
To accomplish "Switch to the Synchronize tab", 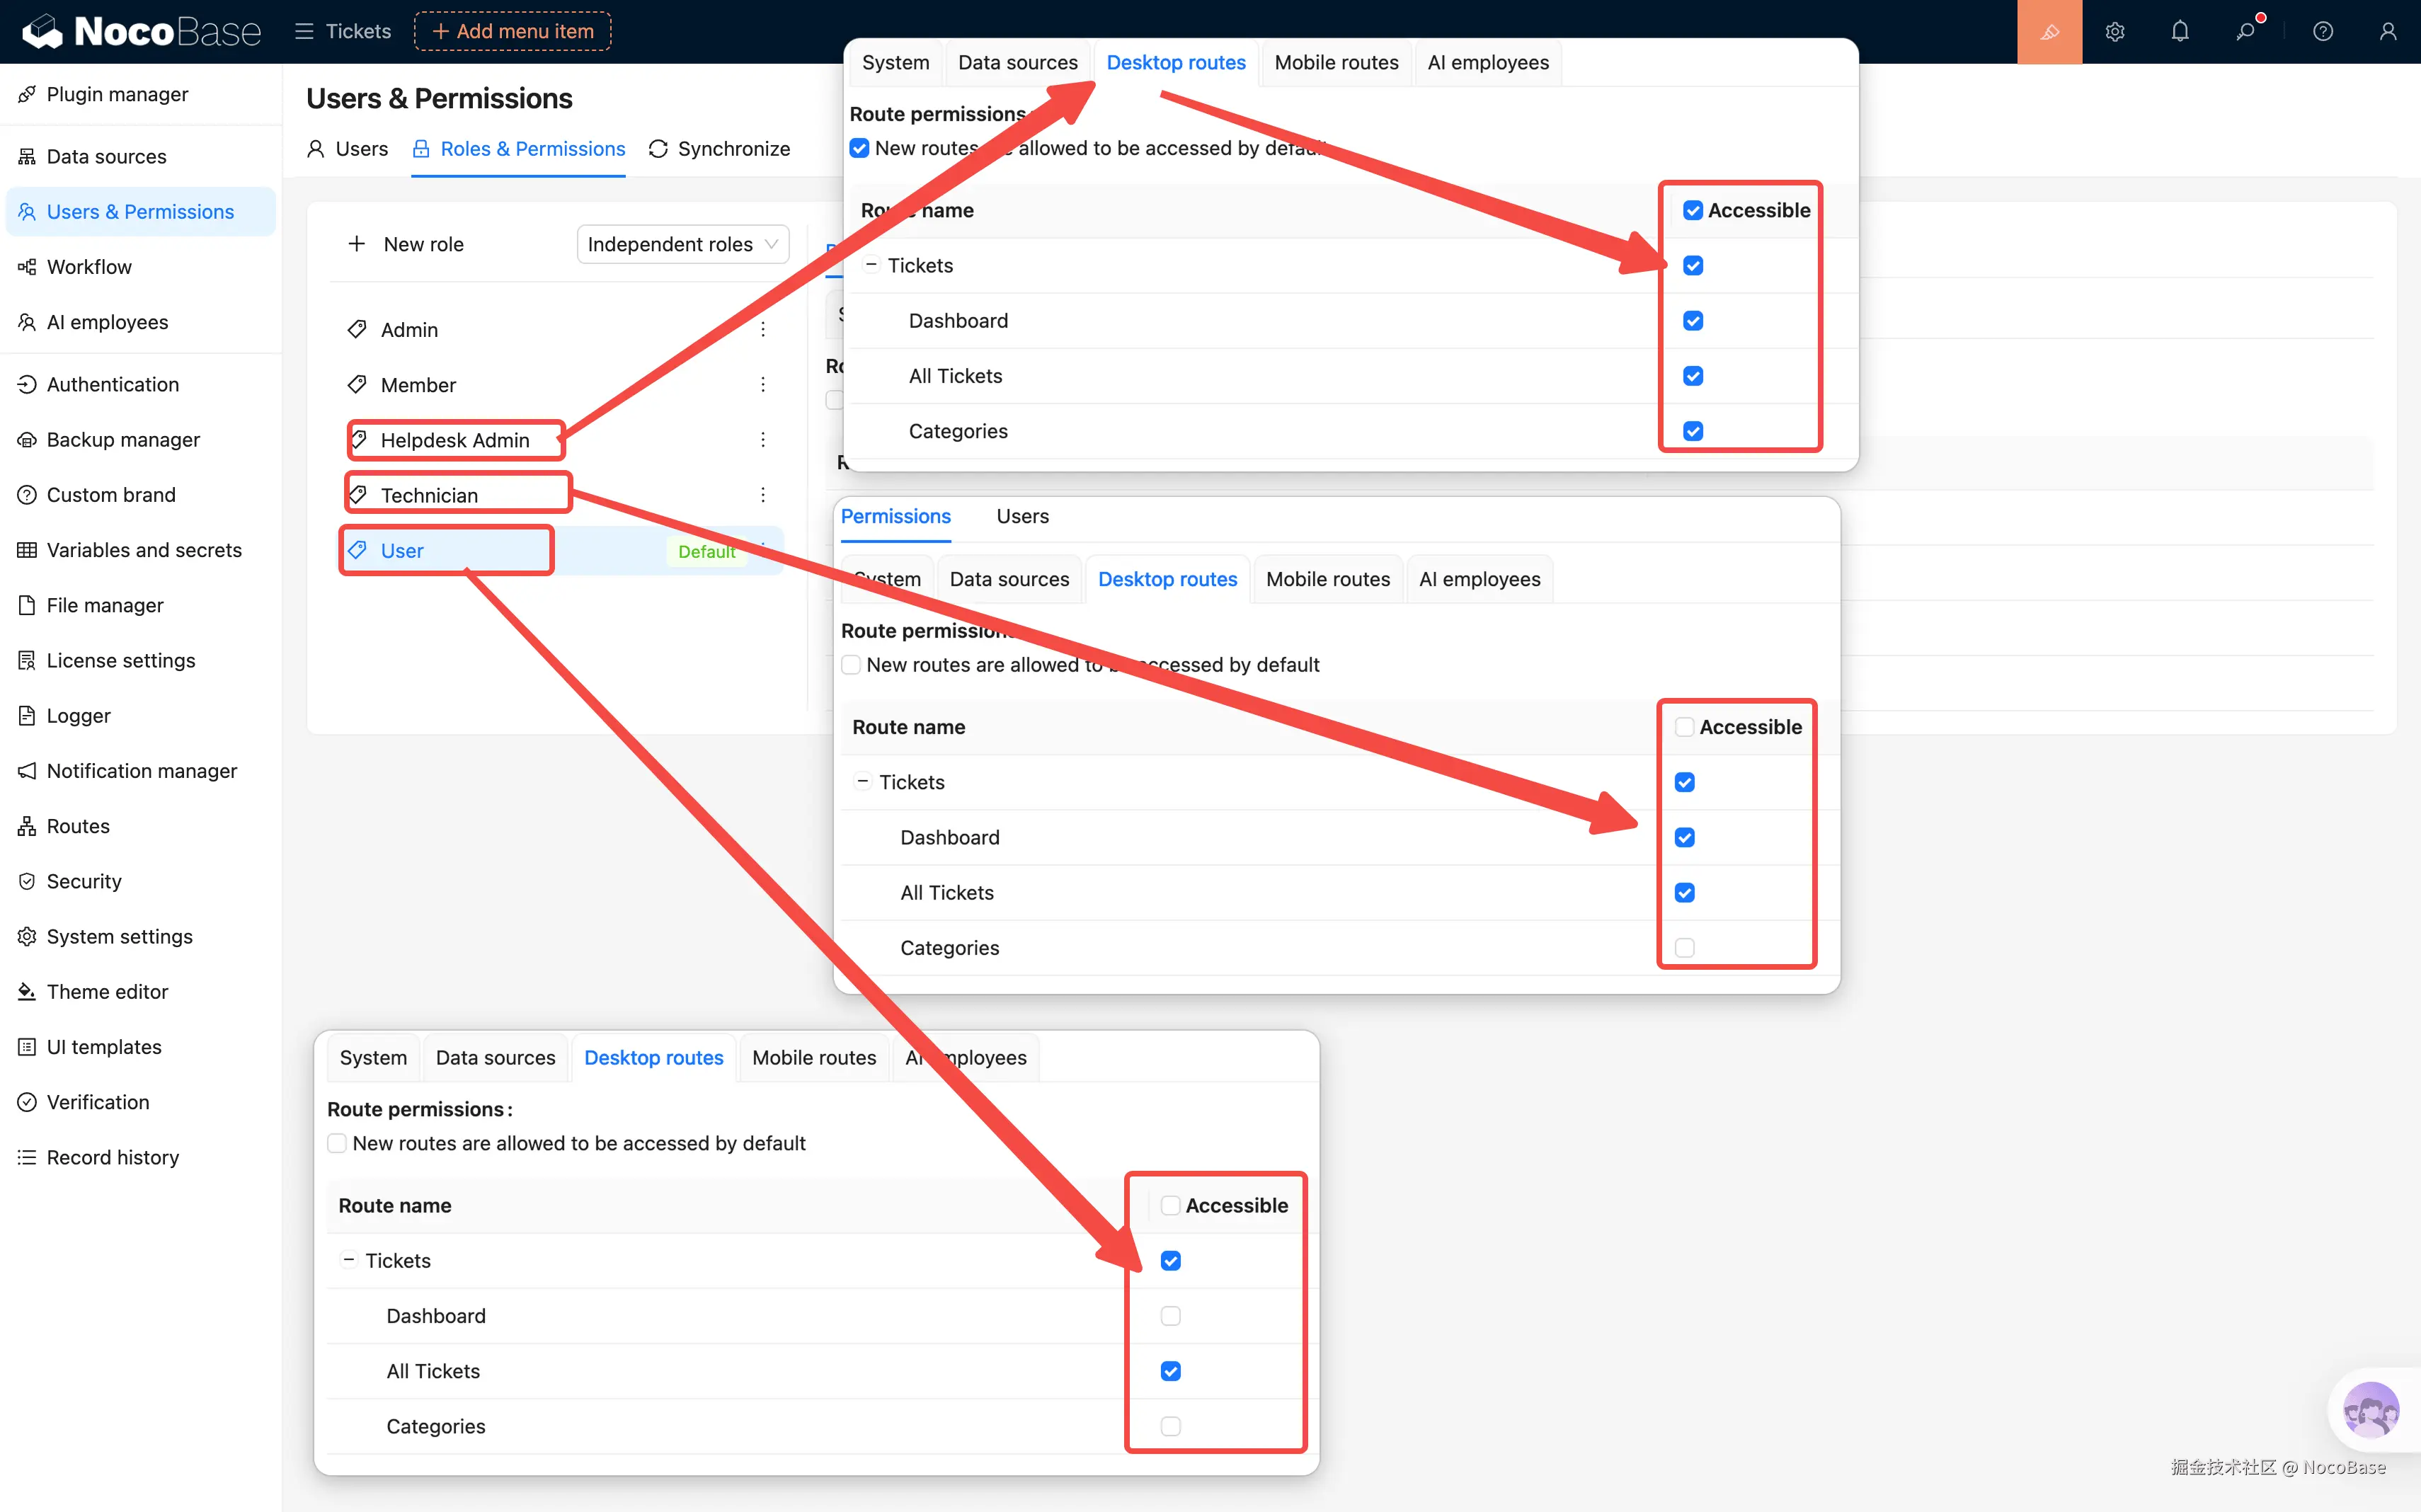I will pyautogui.click(x=719, y=149).
